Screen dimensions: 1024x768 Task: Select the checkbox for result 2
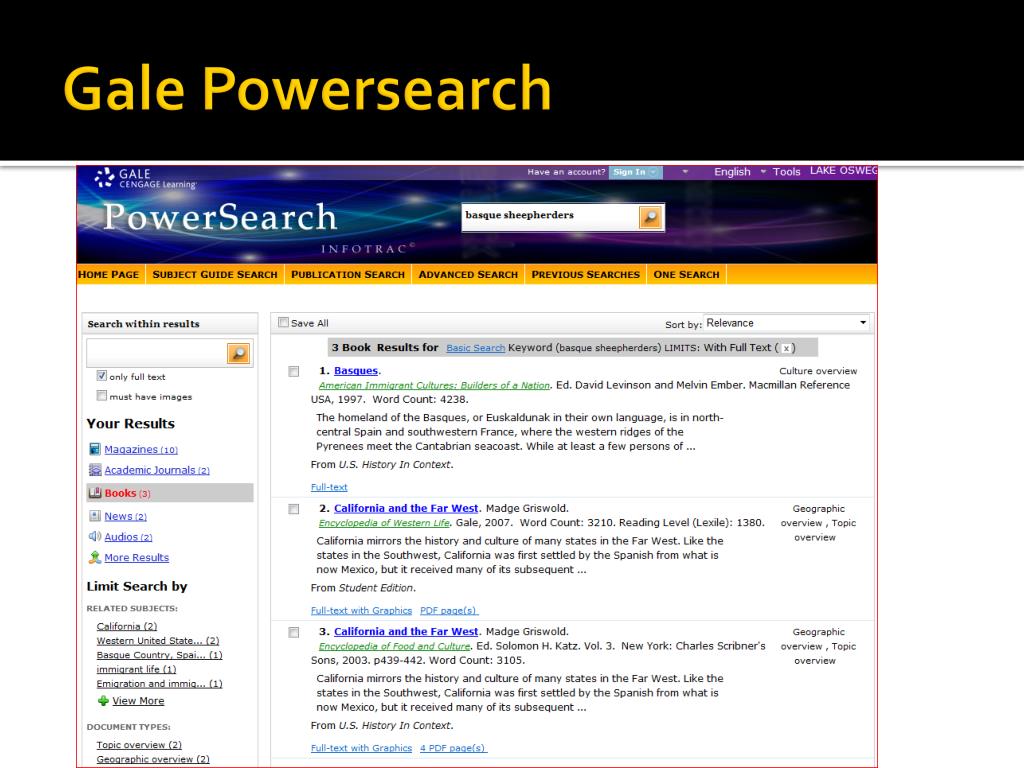tap(294, 509)
